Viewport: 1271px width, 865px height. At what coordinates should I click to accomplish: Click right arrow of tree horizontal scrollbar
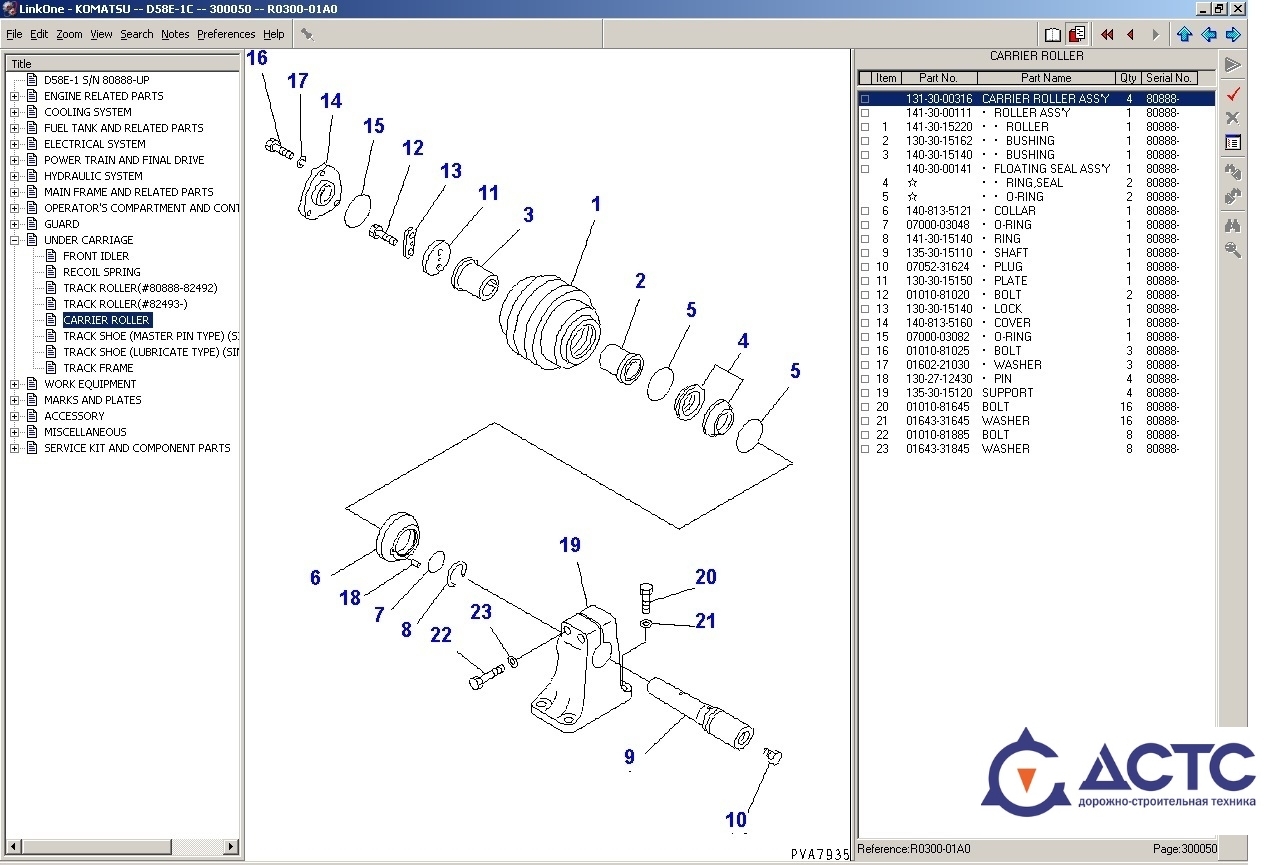point(232,847)
